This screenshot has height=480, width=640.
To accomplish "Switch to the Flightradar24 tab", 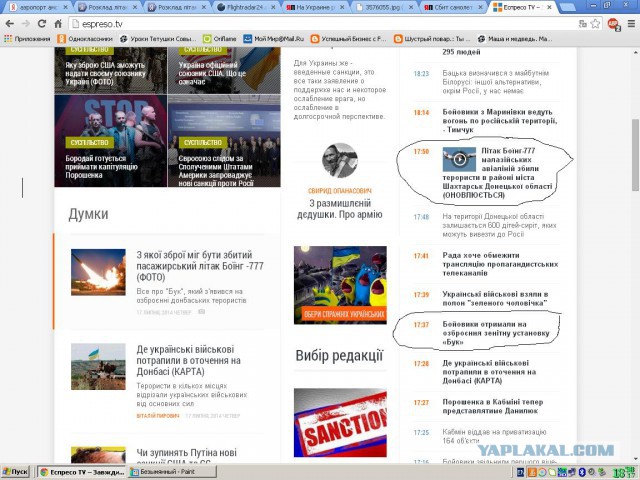I will tap(245, 7).
